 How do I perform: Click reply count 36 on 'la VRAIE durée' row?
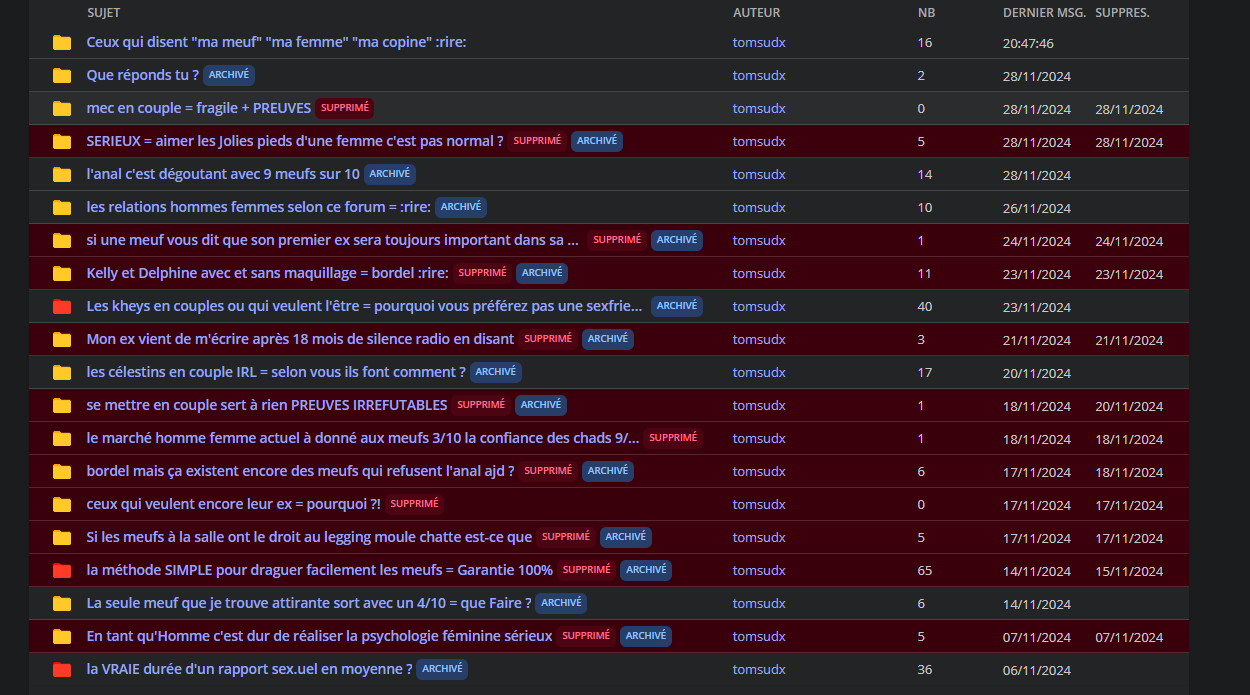[925, 669]
